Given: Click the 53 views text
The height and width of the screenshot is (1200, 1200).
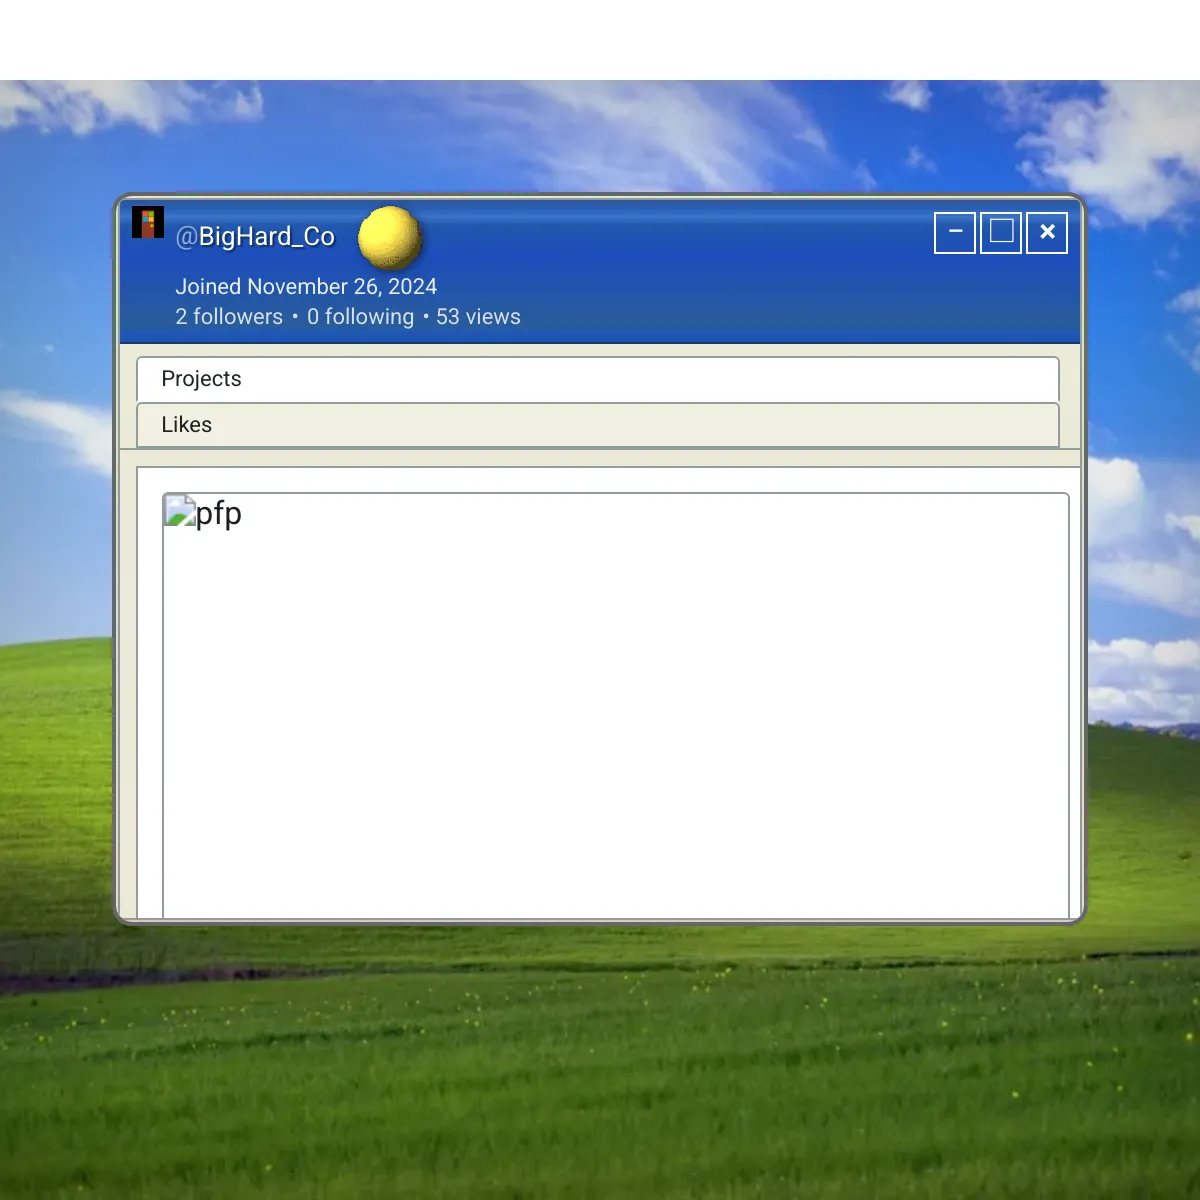Looking at the screenshot, I should point(478,317).
